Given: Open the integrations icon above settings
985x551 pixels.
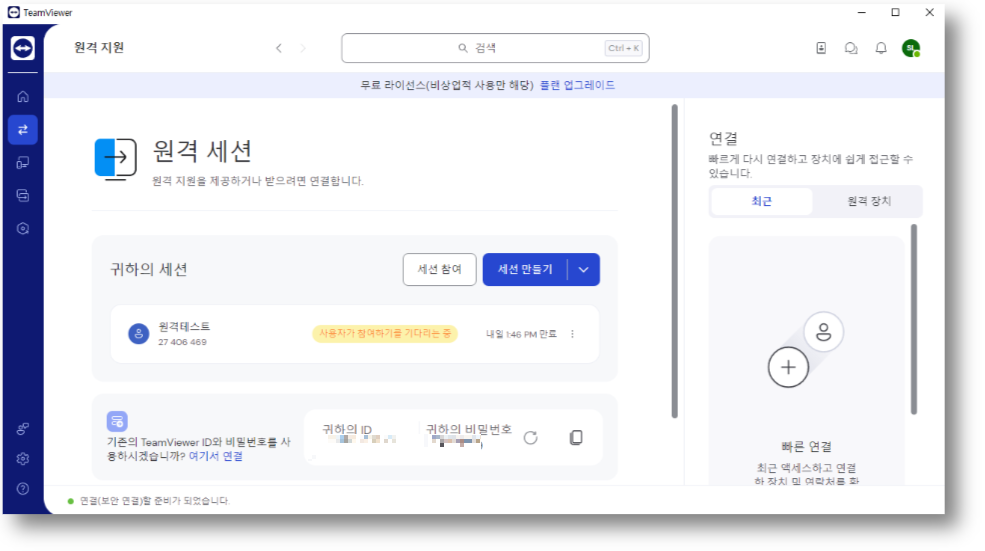Looking at the screenshot, I should (x=23, y=428).
